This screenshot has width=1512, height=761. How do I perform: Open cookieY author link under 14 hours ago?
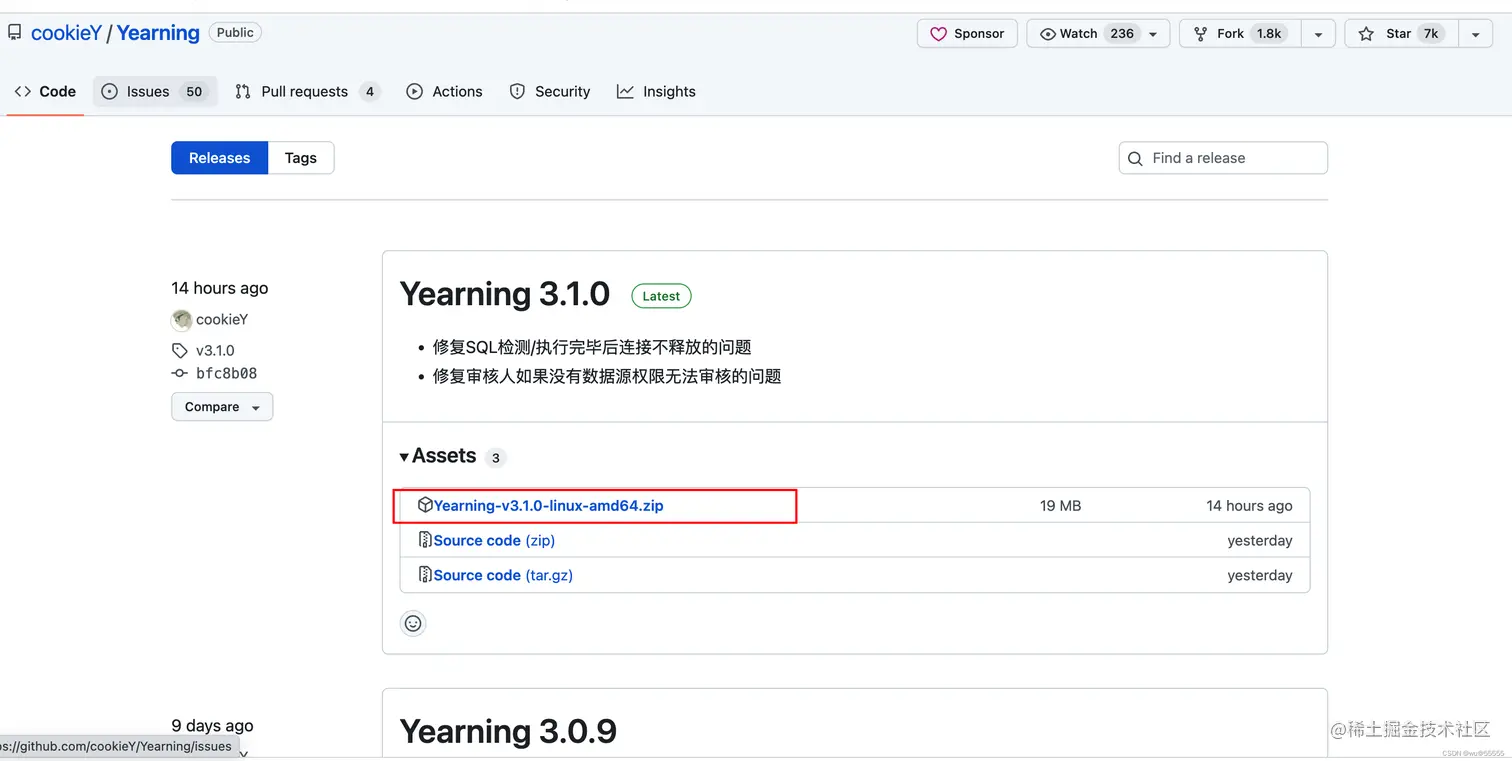222,320
